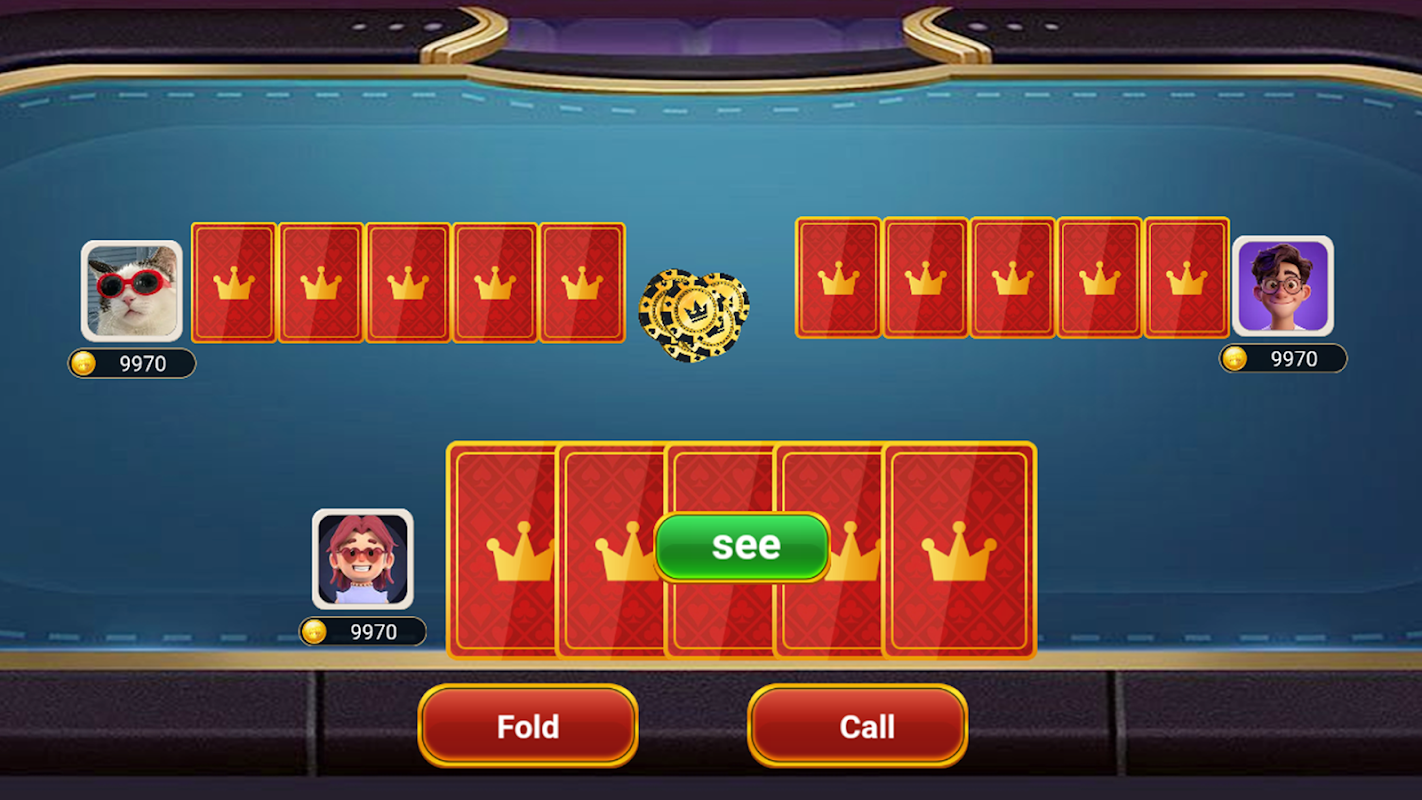Select left opponent's first face-down card
This screenshot has width=1422, height=800.
coord(234,283)
